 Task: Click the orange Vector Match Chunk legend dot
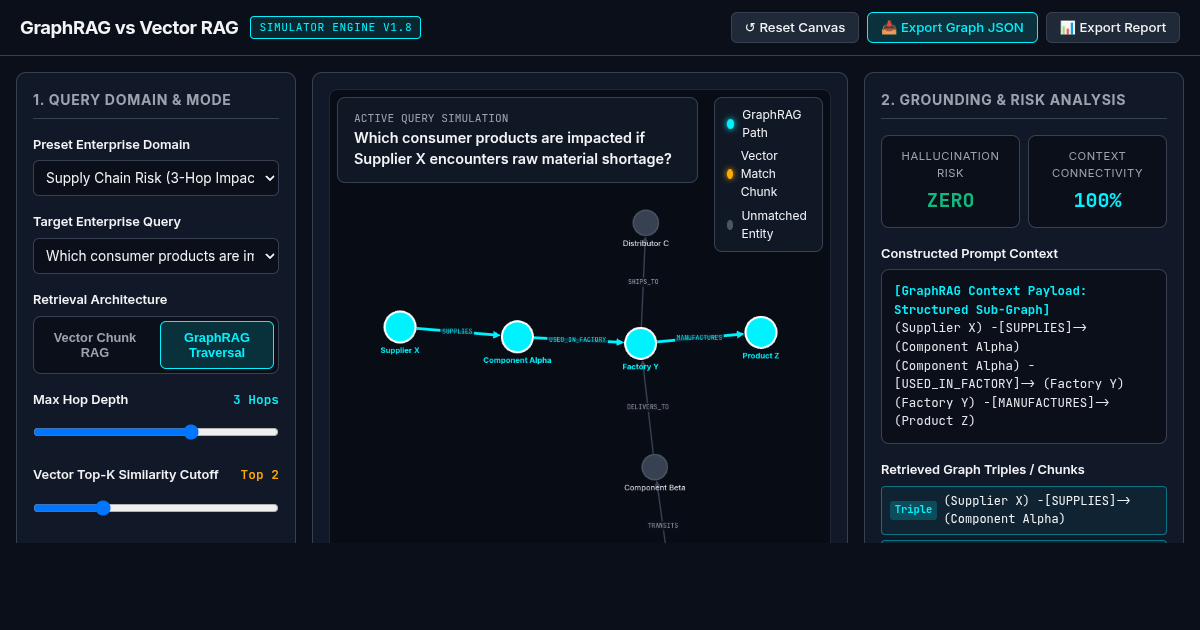(730, 174)
